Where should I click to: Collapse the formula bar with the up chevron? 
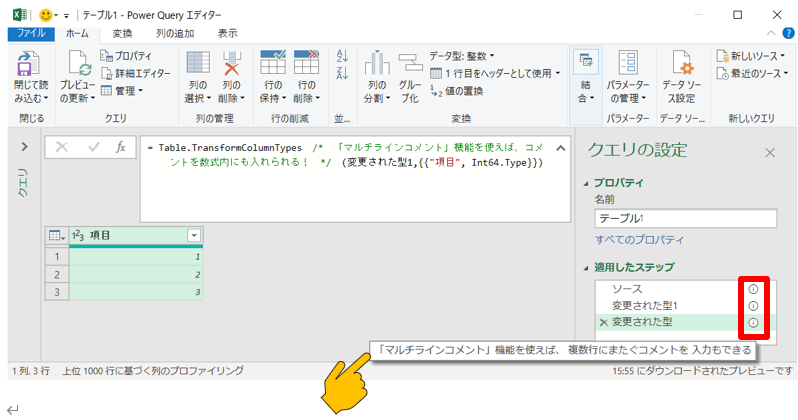[560, 148]
